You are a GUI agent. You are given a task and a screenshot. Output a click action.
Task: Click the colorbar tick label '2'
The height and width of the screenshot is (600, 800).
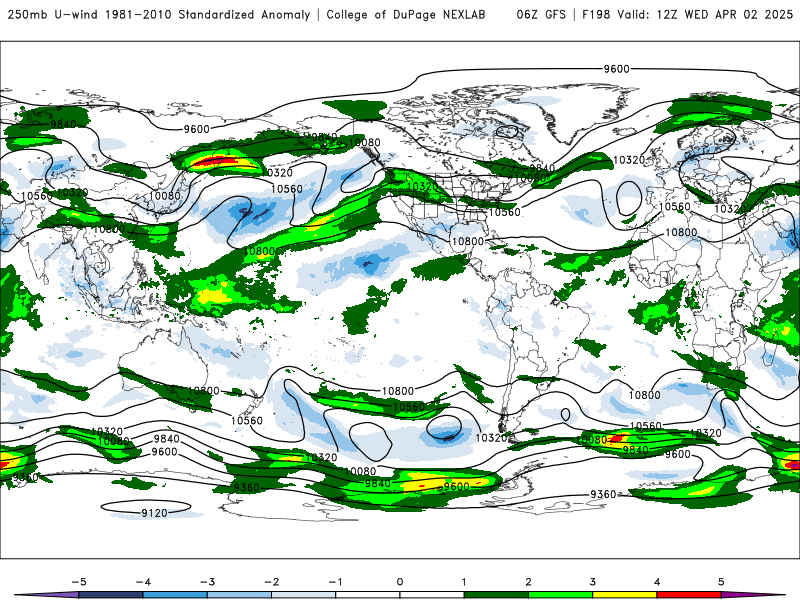click(528, 582)
